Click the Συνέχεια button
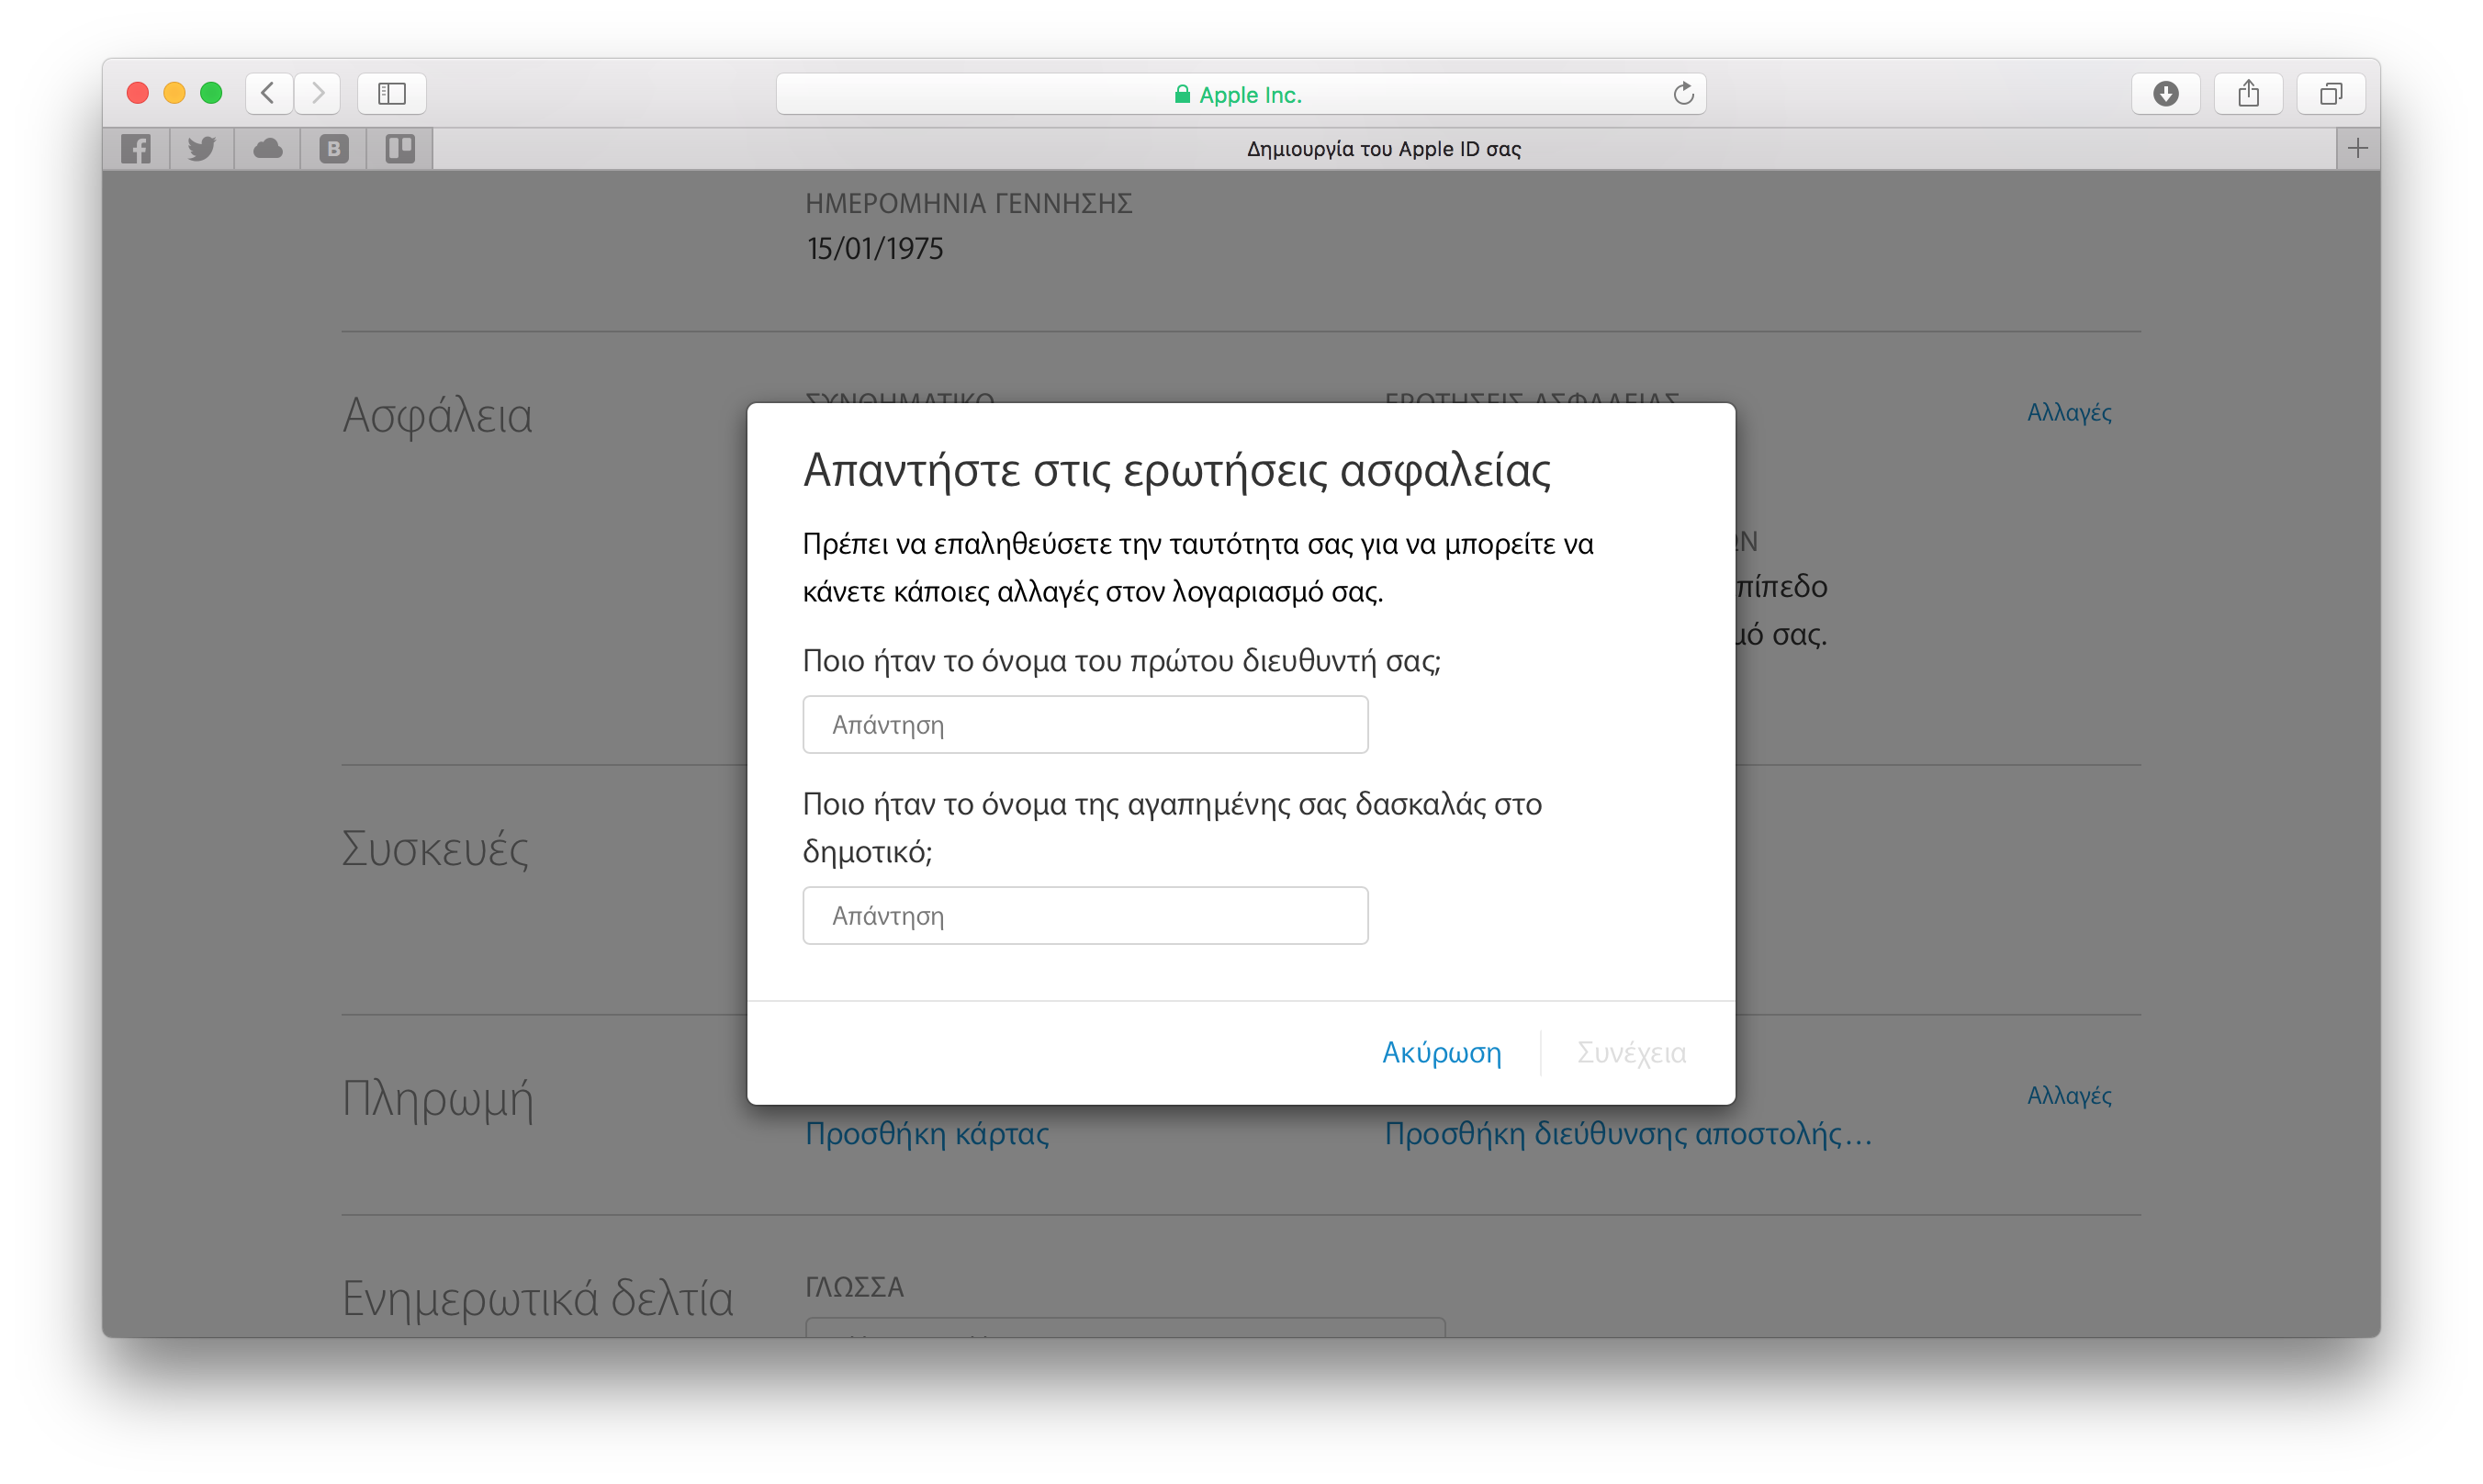This screenshot has width=2483, height=1484. tap(1631, 1052)
